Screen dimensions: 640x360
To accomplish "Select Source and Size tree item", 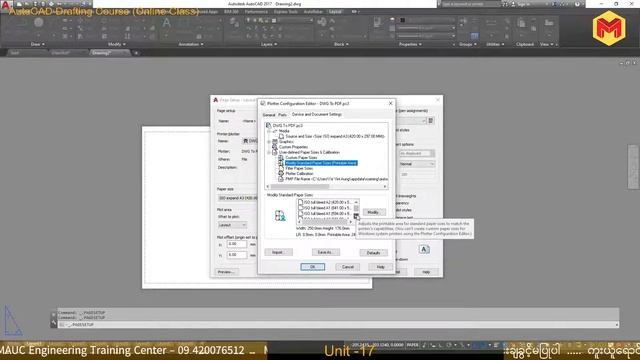I will click(335, 136).
